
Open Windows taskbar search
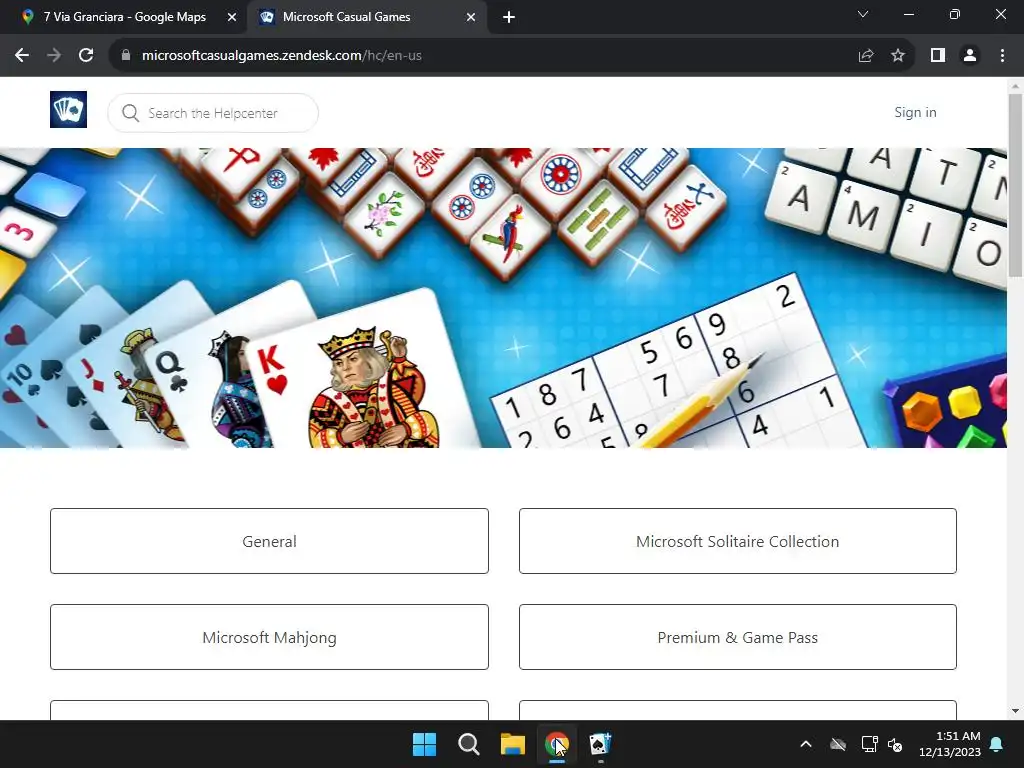pyautogui.click(x=468, y=744)
